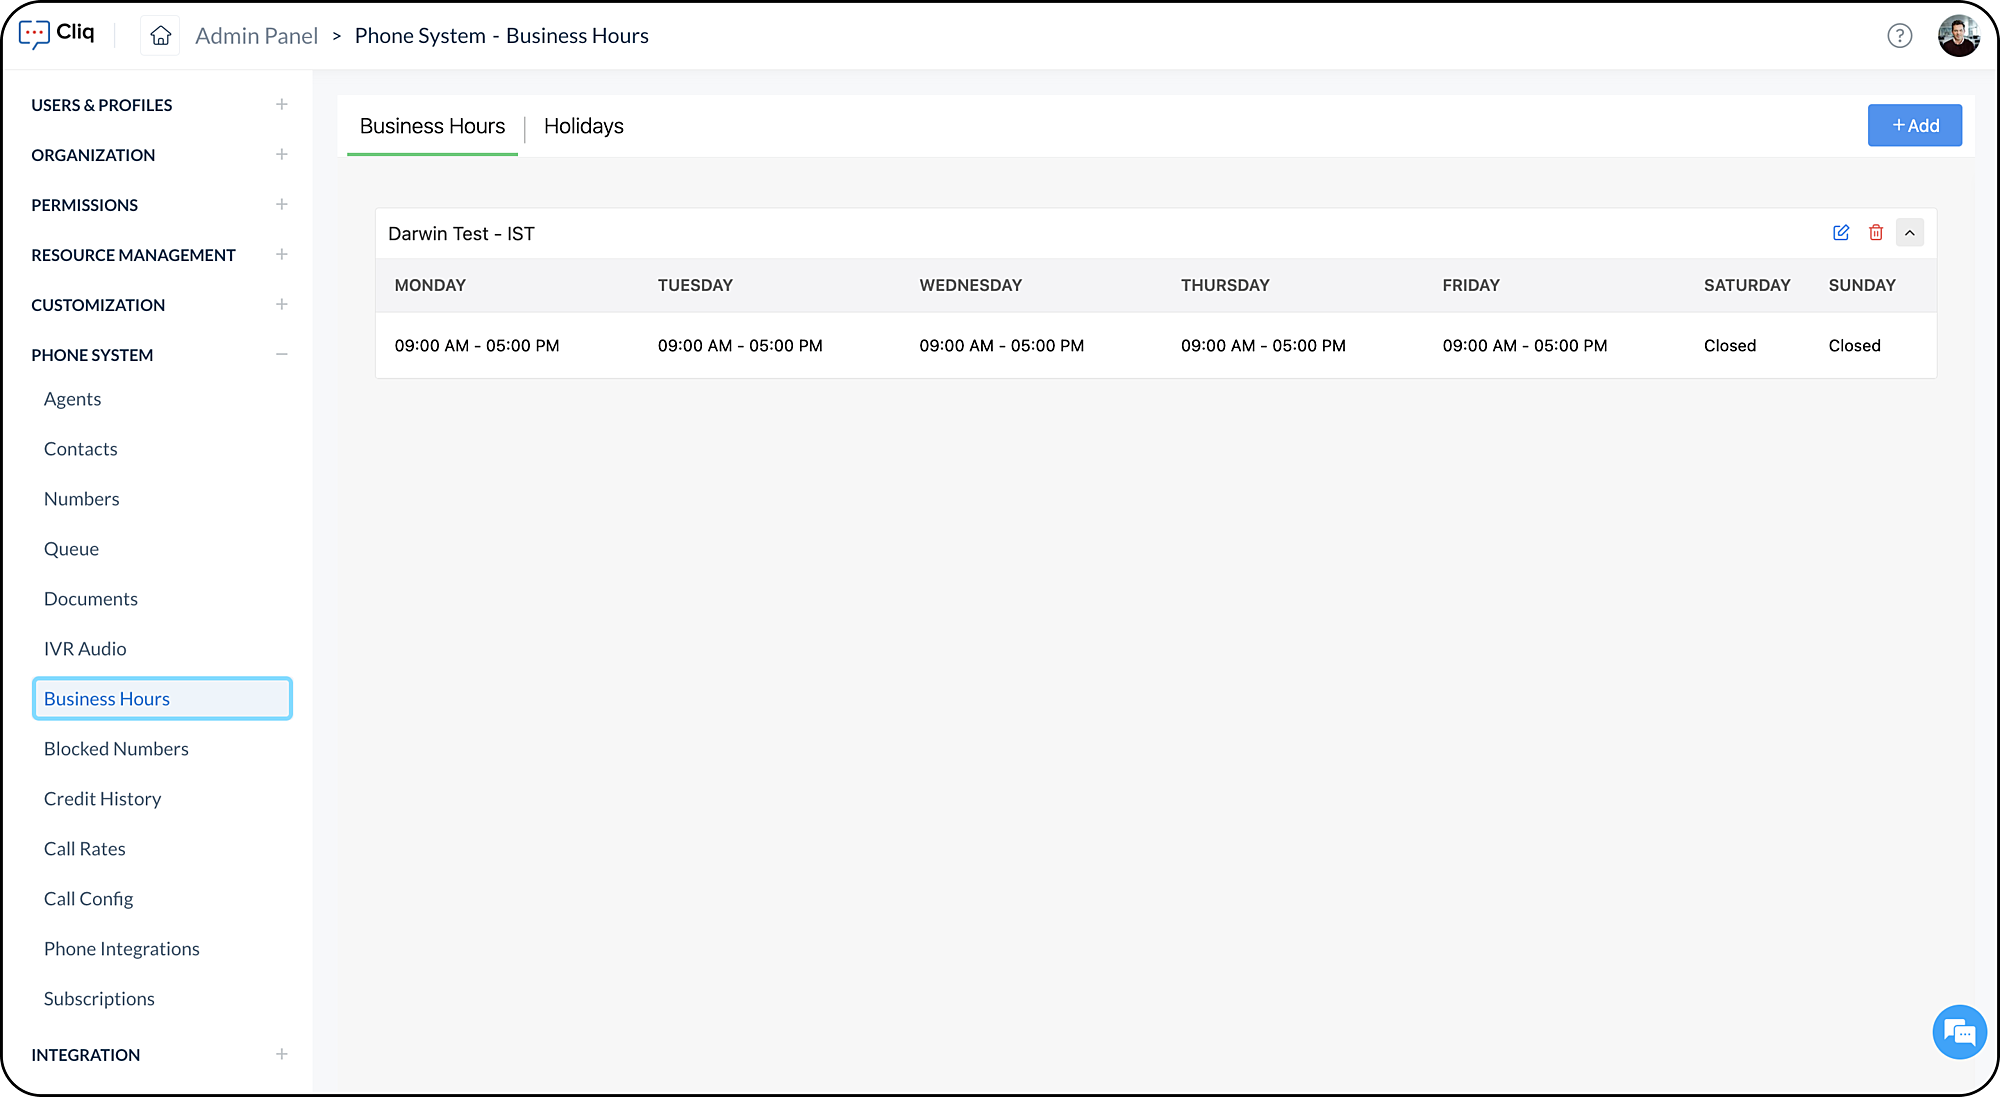
Task: Delete Darwin Test business hours entry
Action: (x=1875, y=233)
